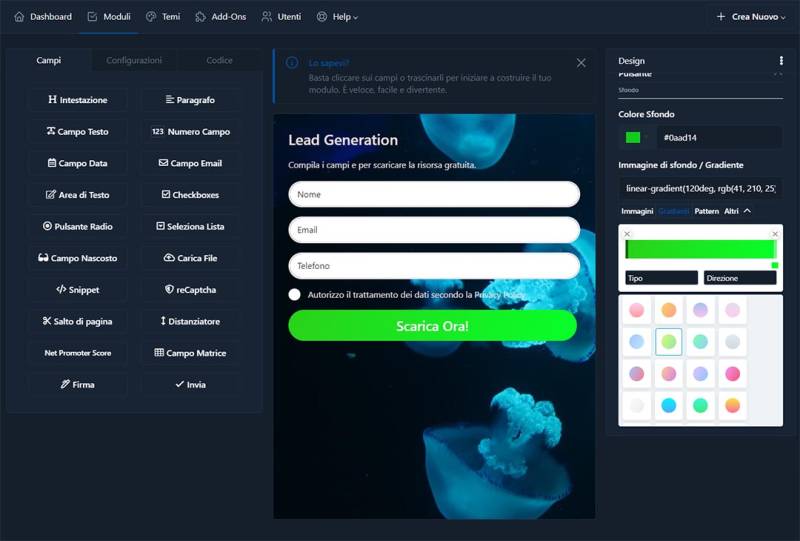This screenshot has height=541, width=800.
Task: Open the Moduli menu
Action: 109,17
